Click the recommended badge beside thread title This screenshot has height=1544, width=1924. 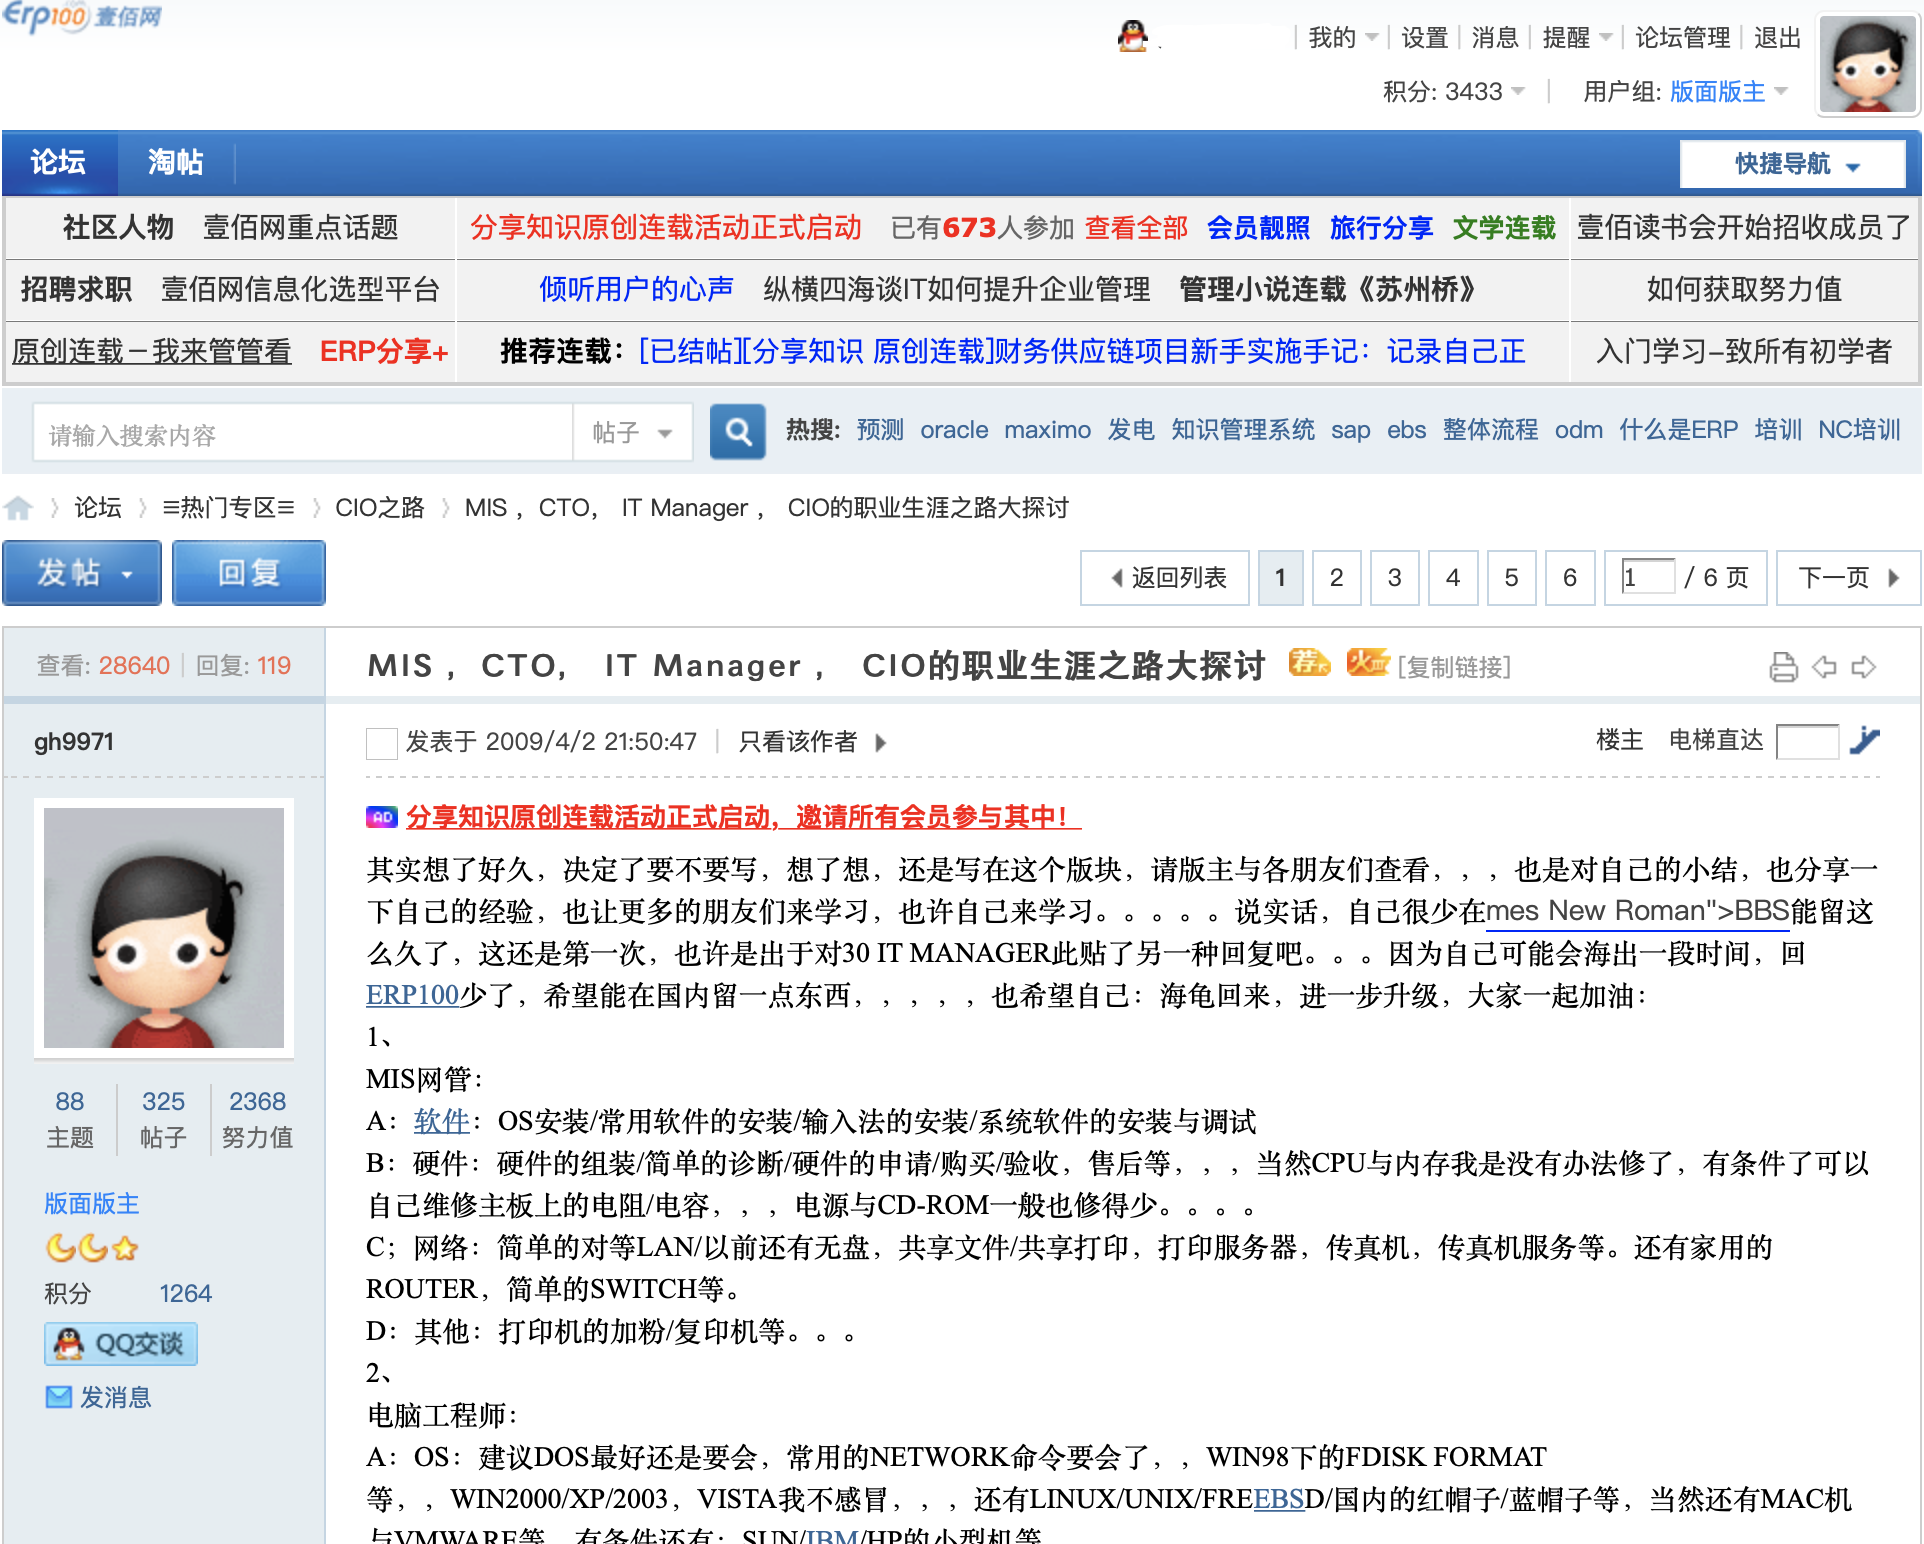tap(1309, 662)
